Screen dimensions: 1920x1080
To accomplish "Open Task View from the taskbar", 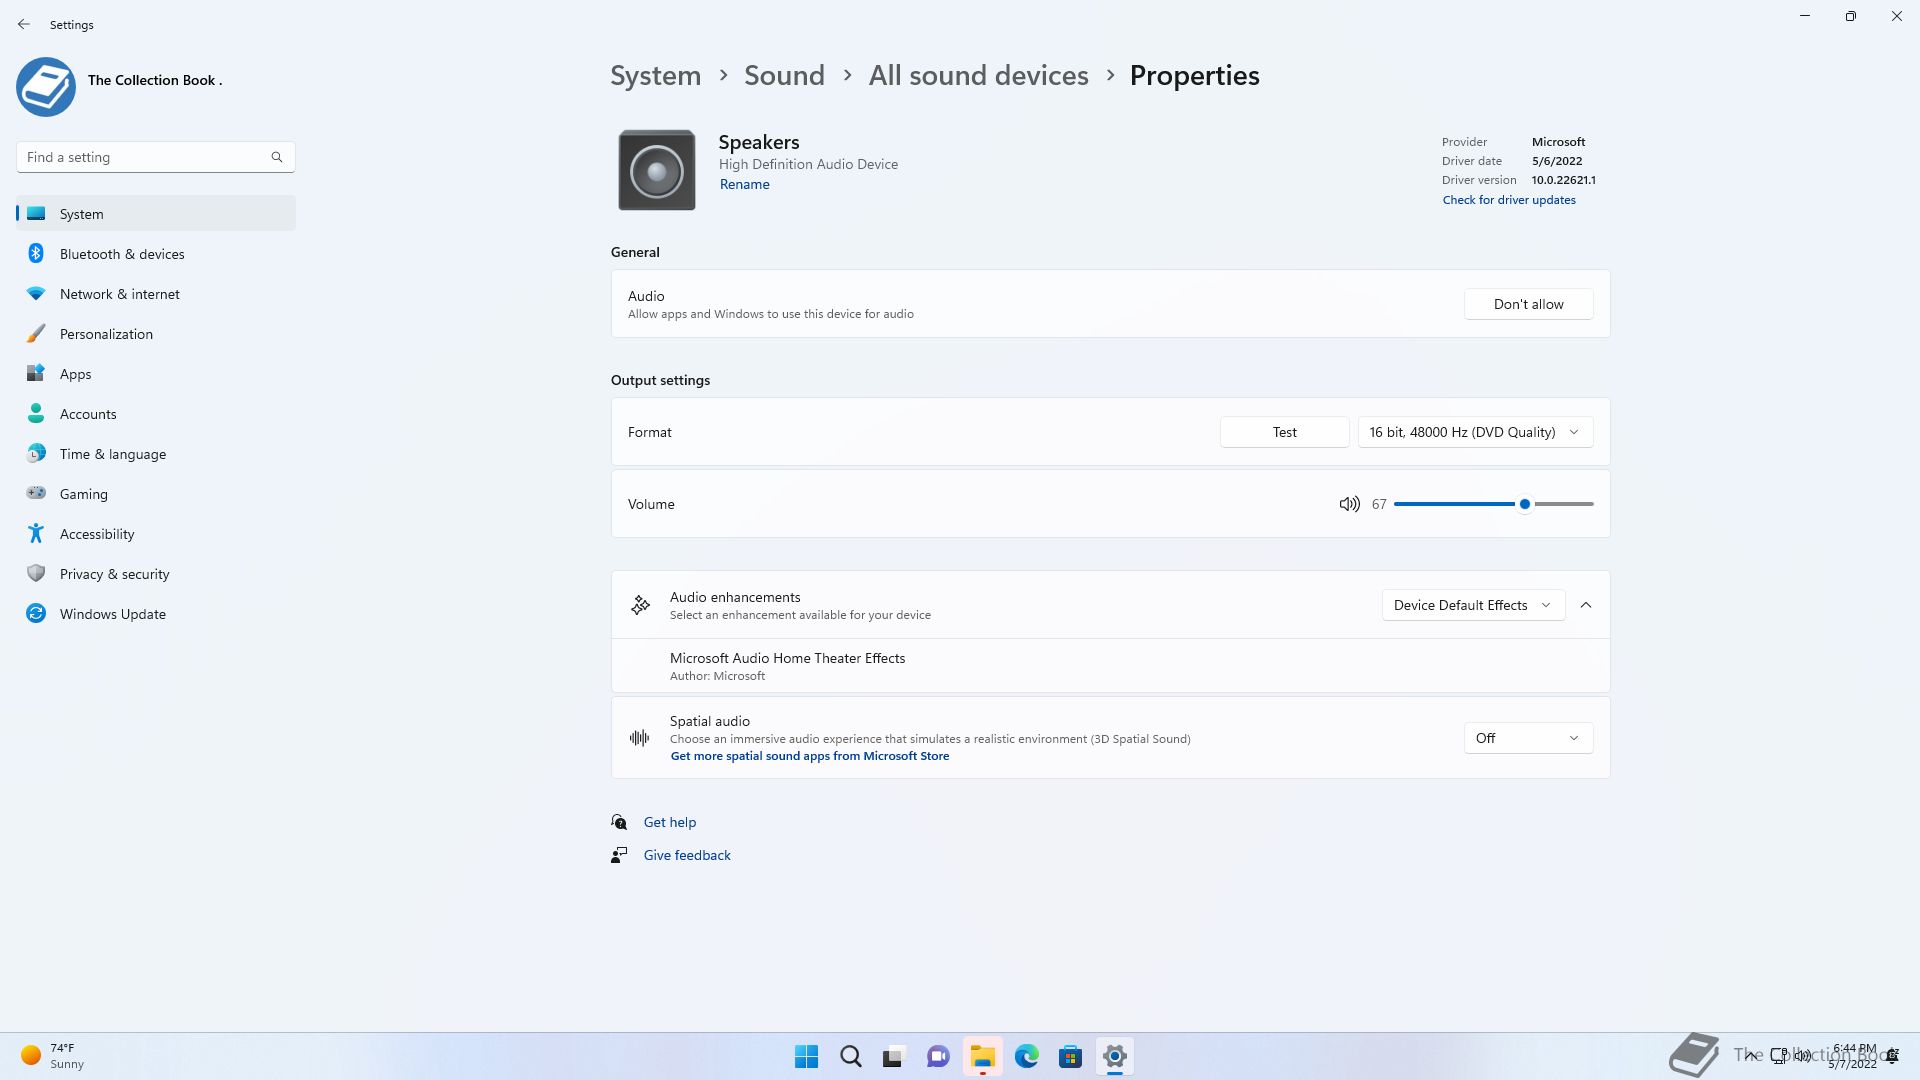I will coord(894,1056).
